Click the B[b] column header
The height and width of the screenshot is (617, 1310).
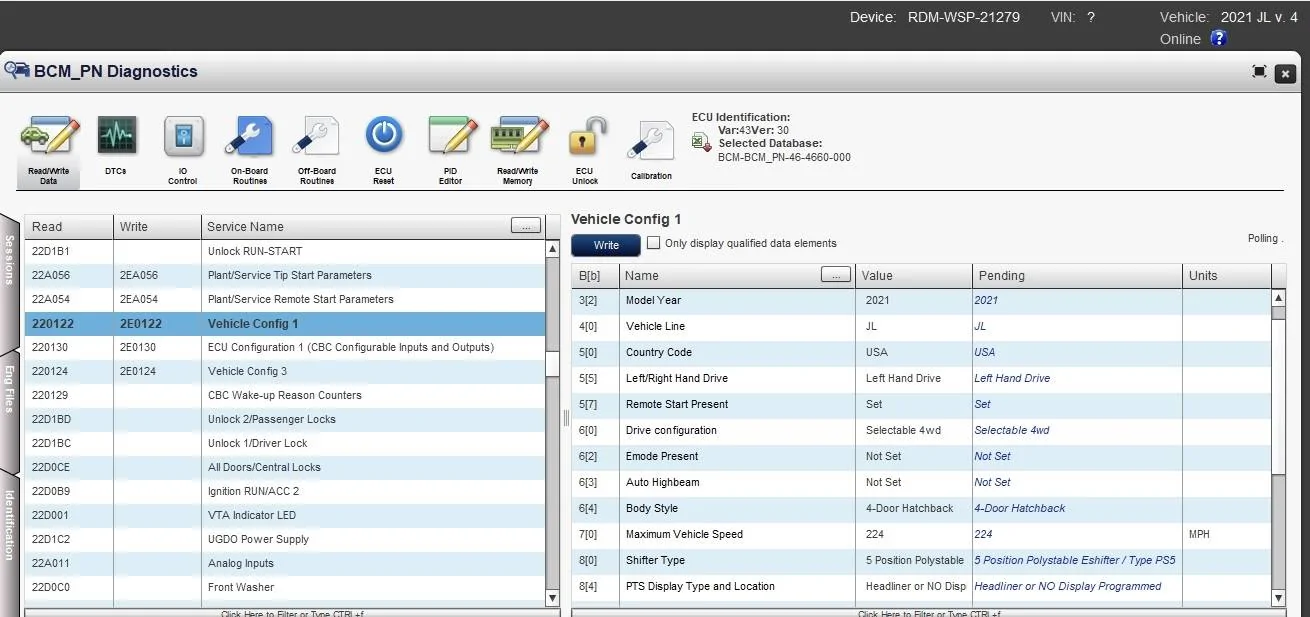coord(595,276)
